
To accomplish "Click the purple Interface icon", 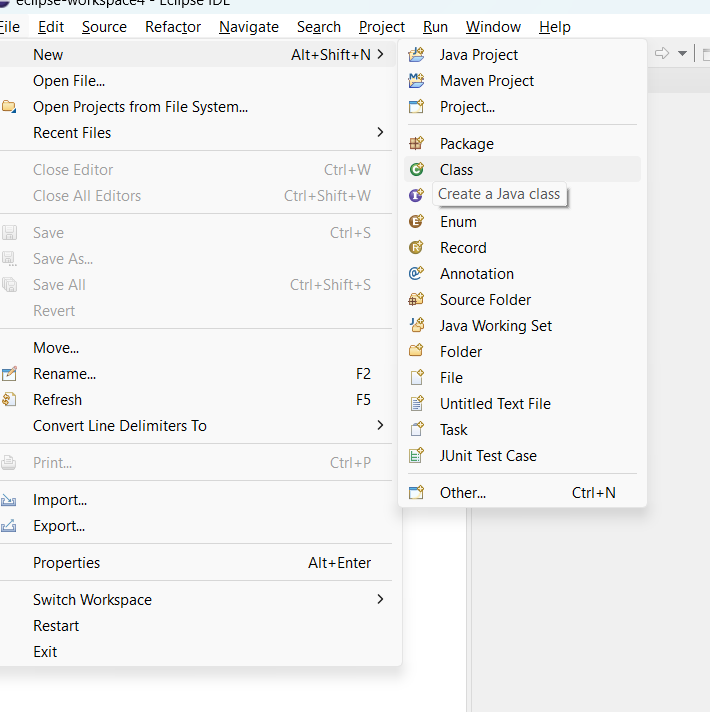I will (x=416, y=195).
